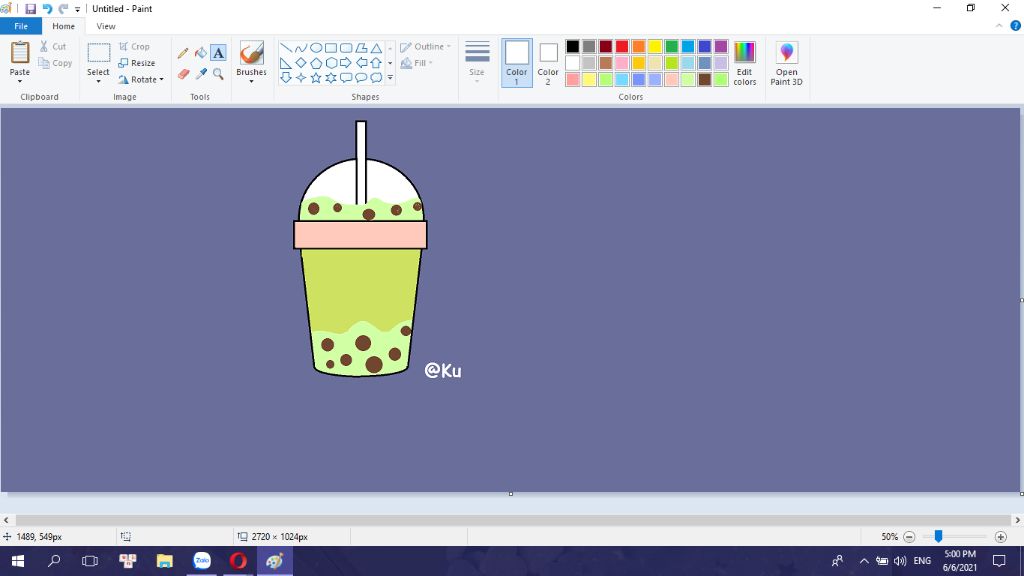Undo the last action

pos(47,9)
